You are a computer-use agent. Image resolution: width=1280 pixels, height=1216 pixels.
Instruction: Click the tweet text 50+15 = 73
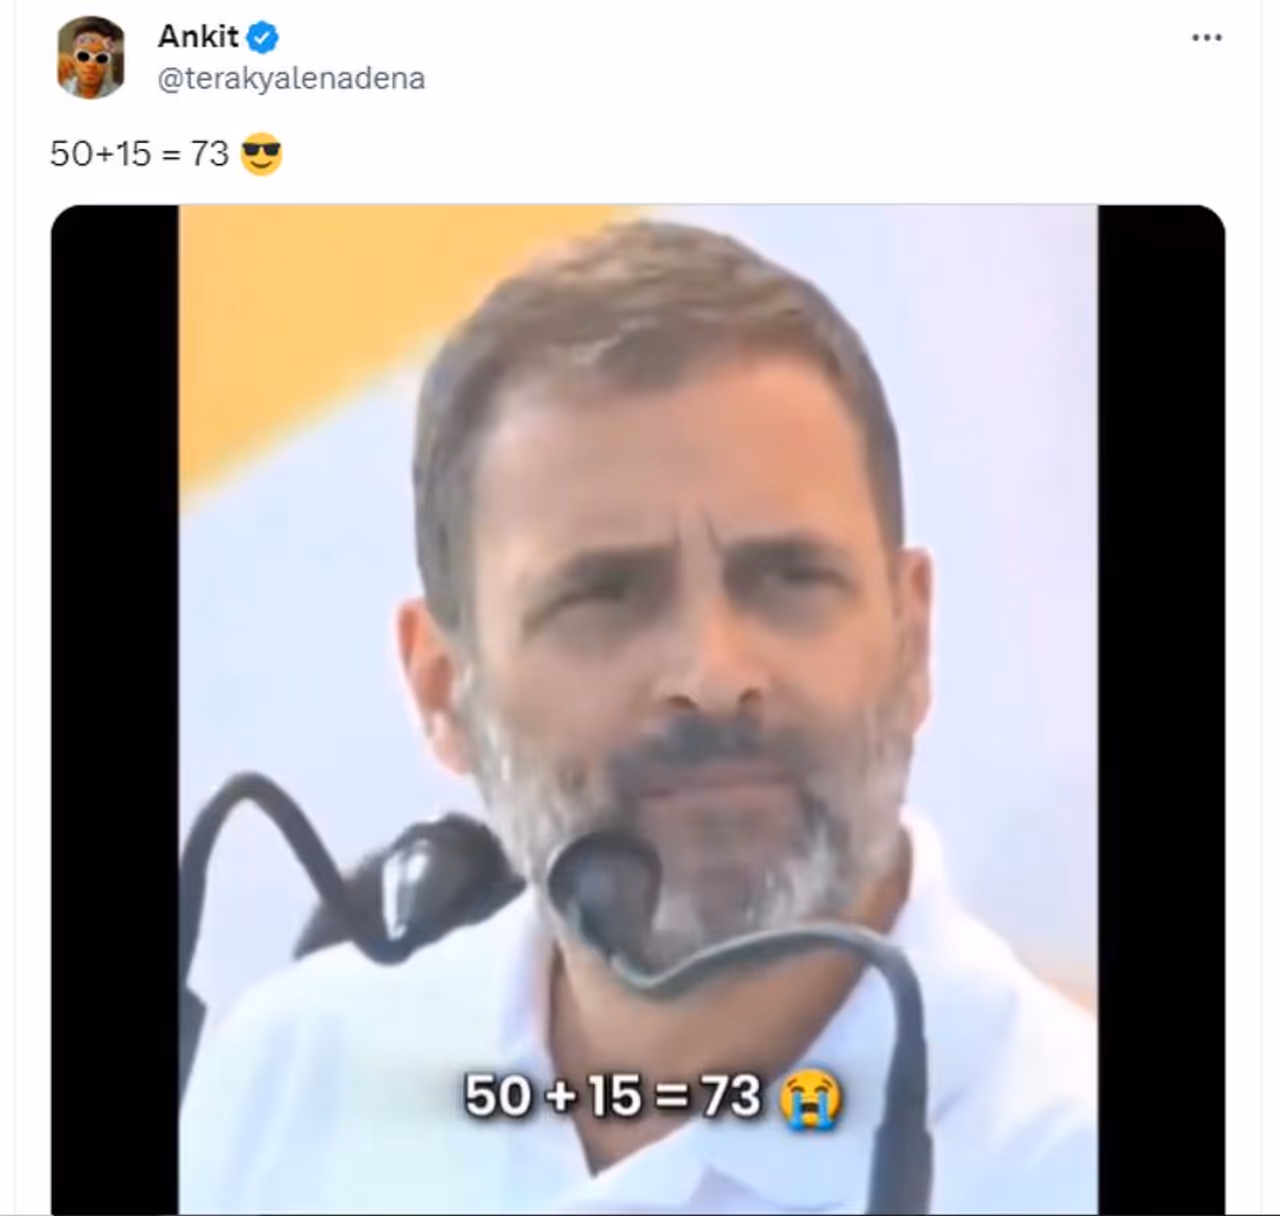(x=140, y=154)
